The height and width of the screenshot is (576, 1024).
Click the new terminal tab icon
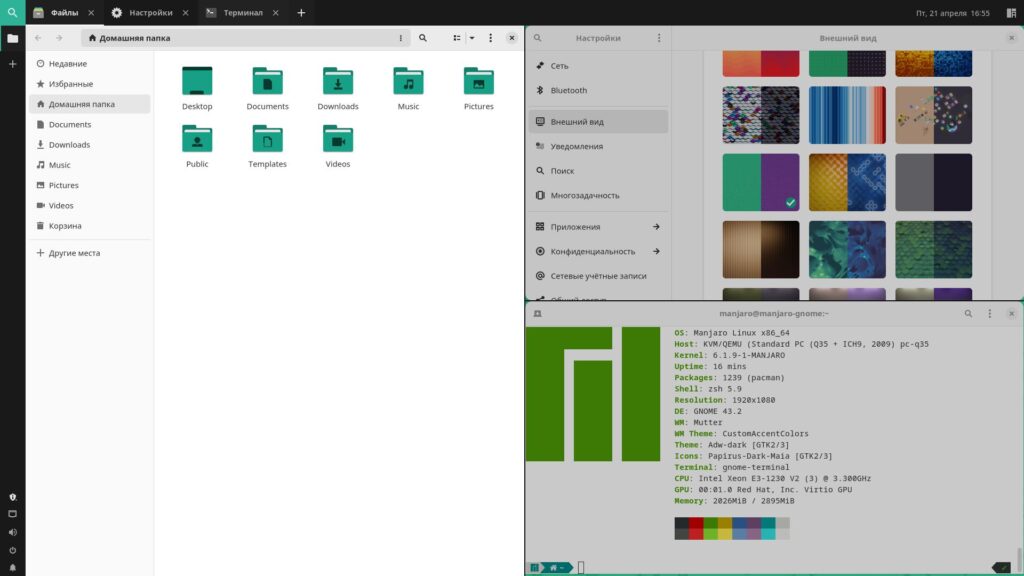pos(538,314)
